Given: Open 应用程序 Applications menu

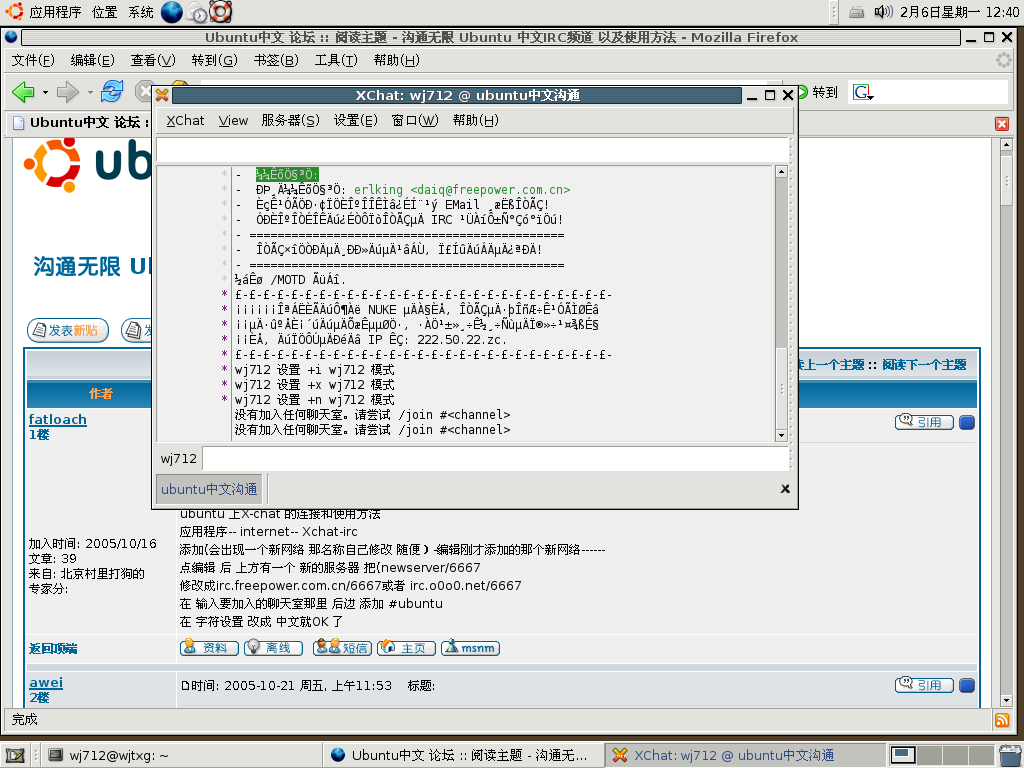Looking at the screenshot, I should click(x=44, y=12).
